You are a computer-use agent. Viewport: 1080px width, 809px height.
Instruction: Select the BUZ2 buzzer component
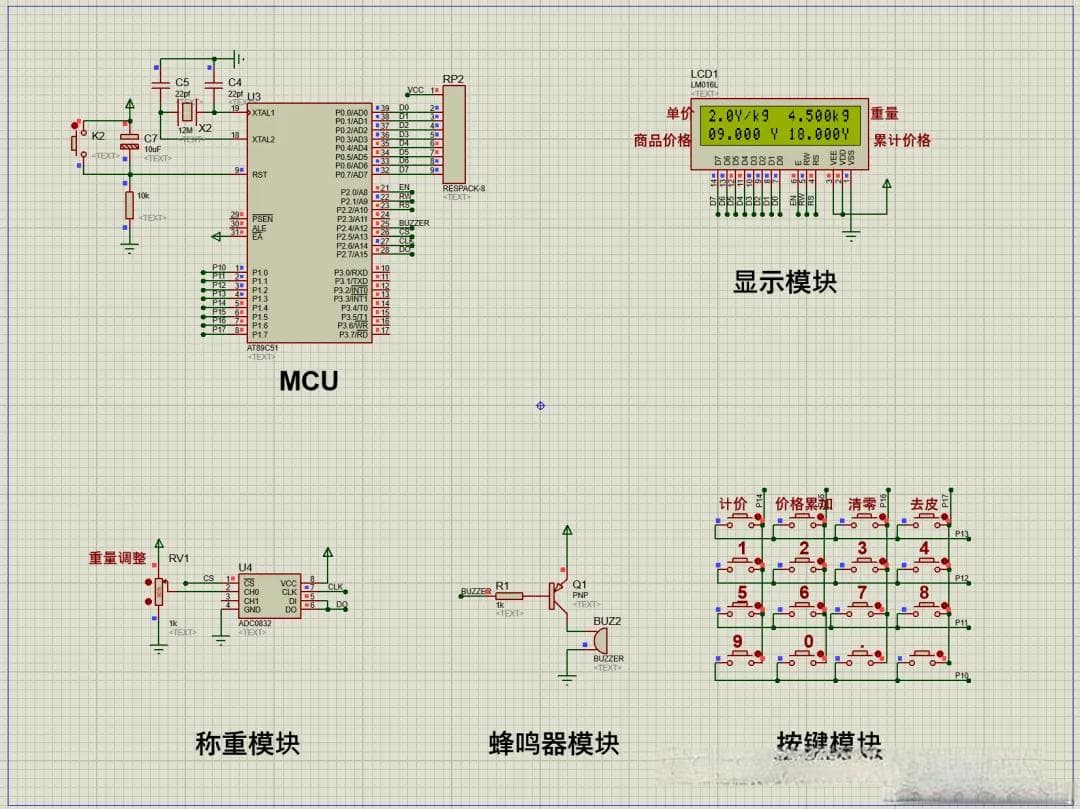click(599, 642)
